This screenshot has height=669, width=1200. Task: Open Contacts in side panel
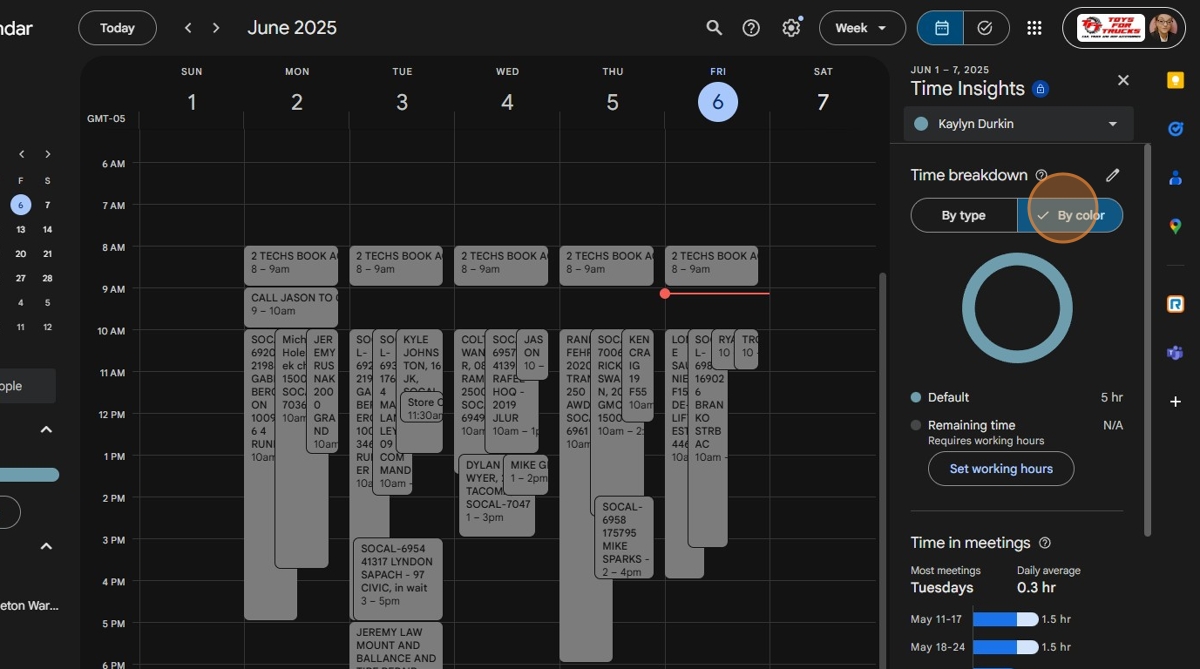point(1176,177)
